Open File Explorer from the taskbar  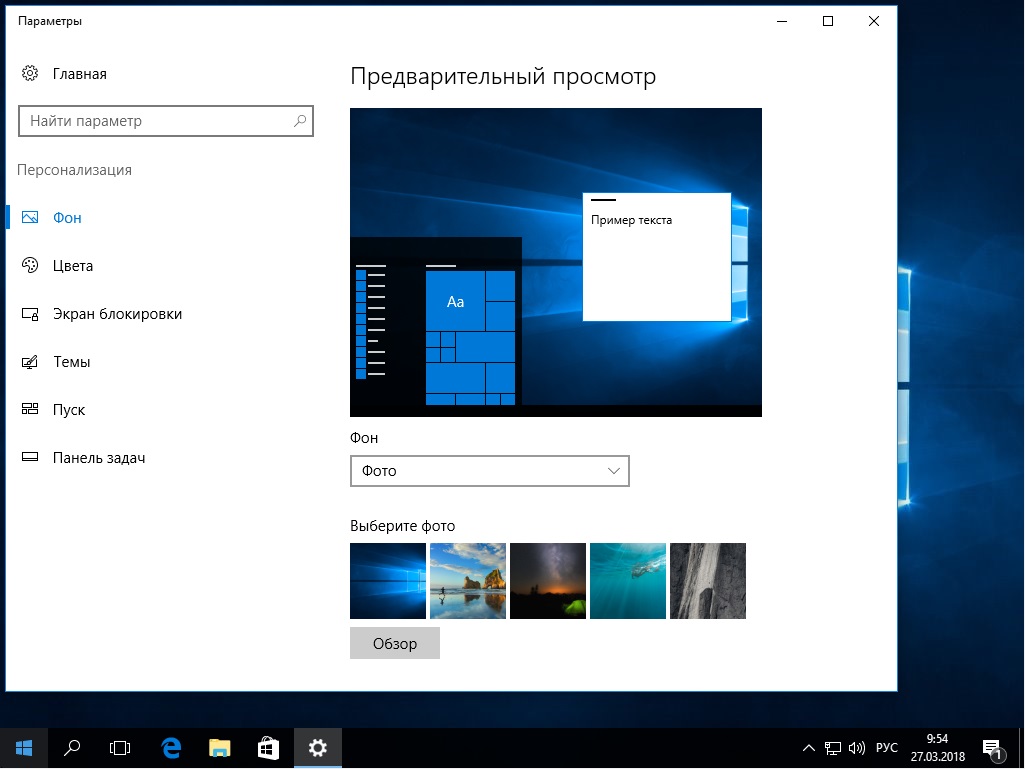coord(220,747)
